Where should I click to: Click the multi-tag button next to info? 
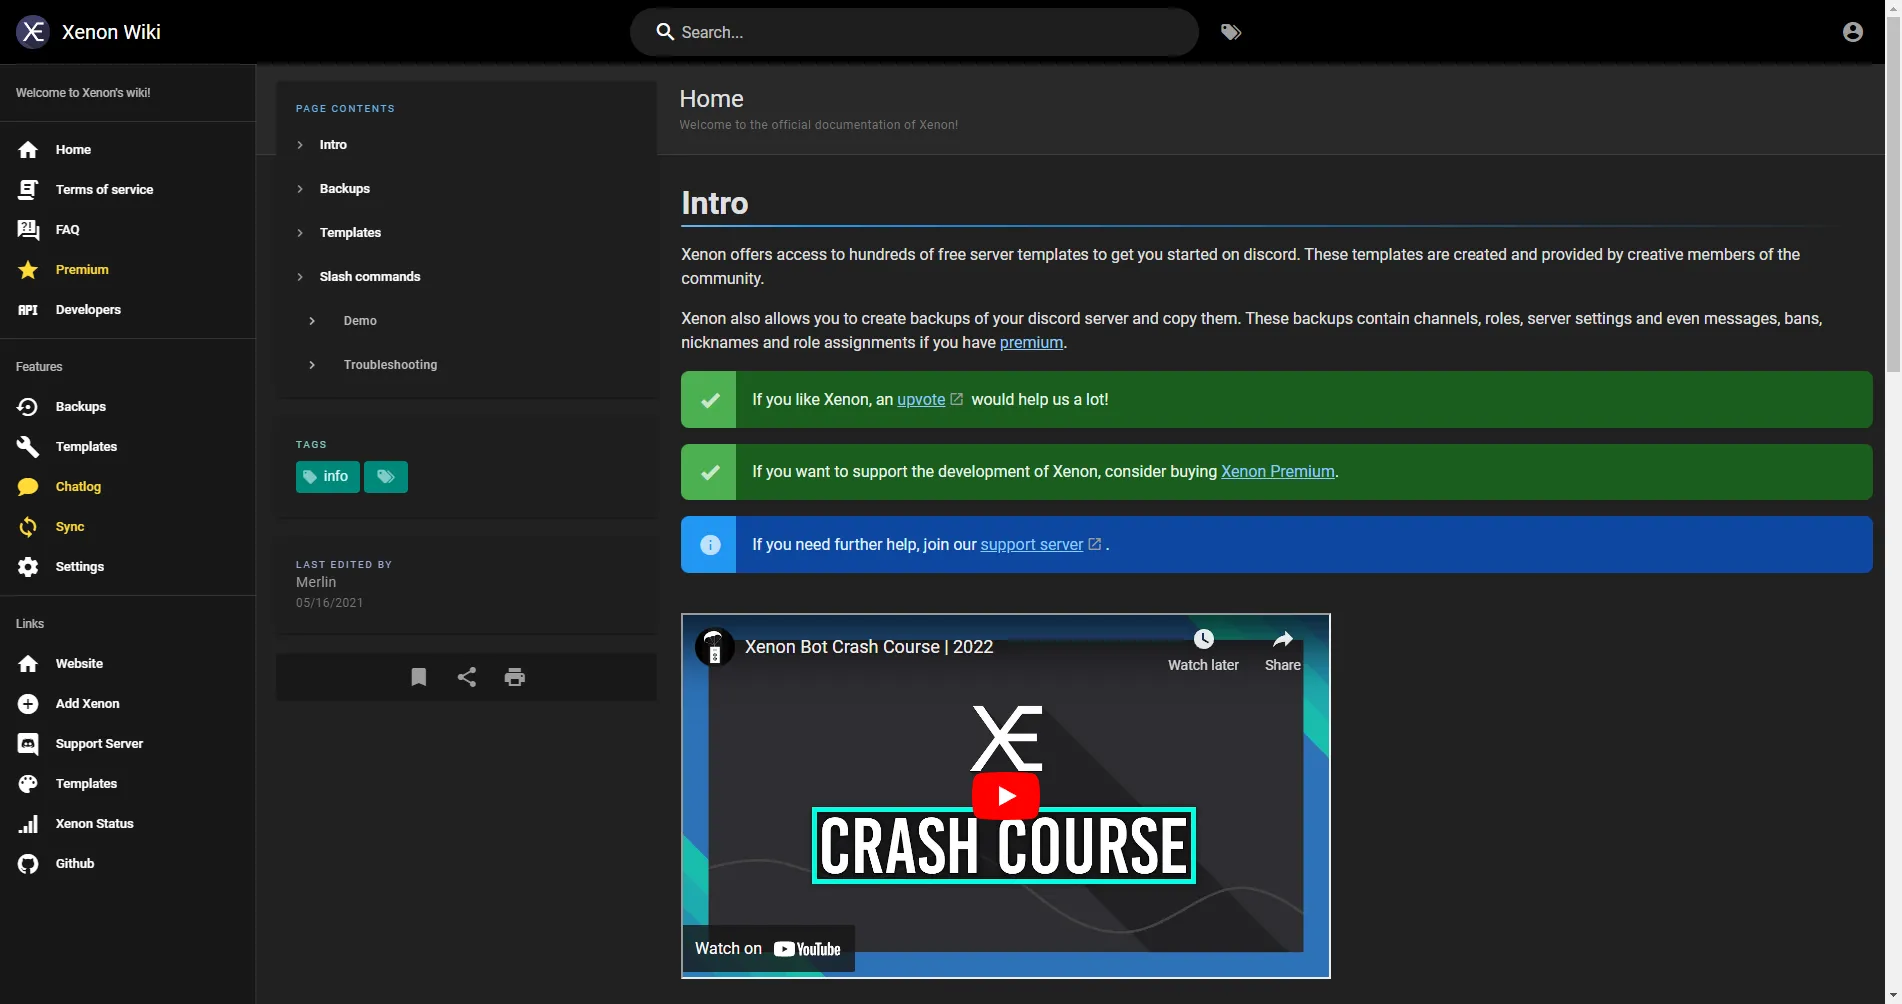[x=386, y=477]
